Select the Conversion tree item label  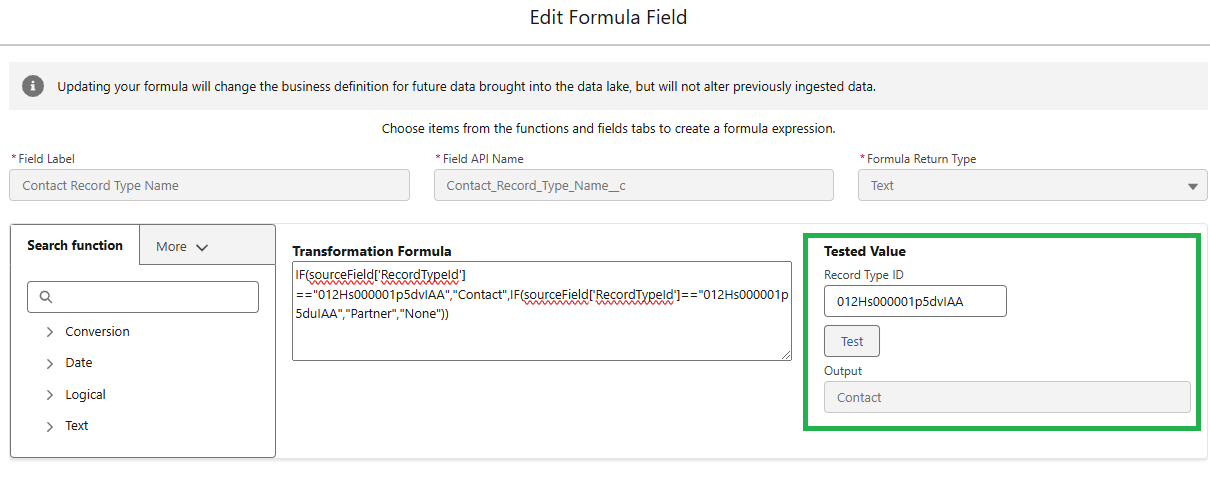(98, 332)
